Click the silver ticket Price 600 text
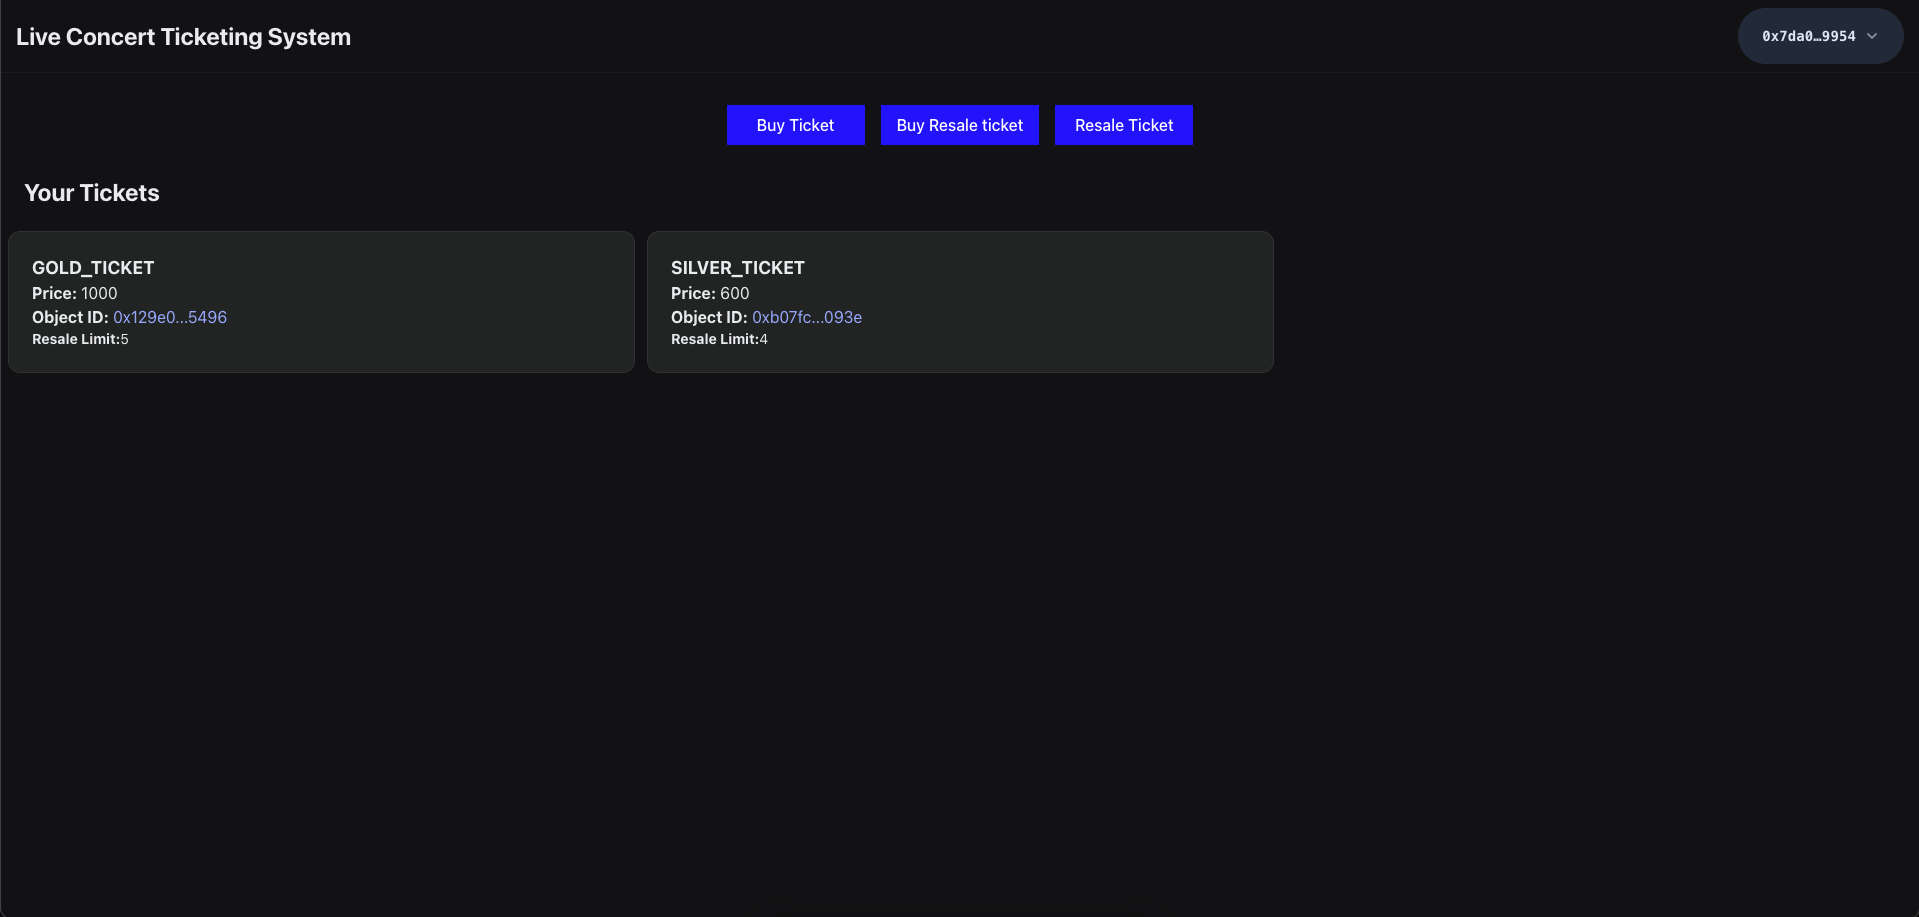Image resolution: width=1919 pixels, height=917 pixels. click(x=710, y=293)
